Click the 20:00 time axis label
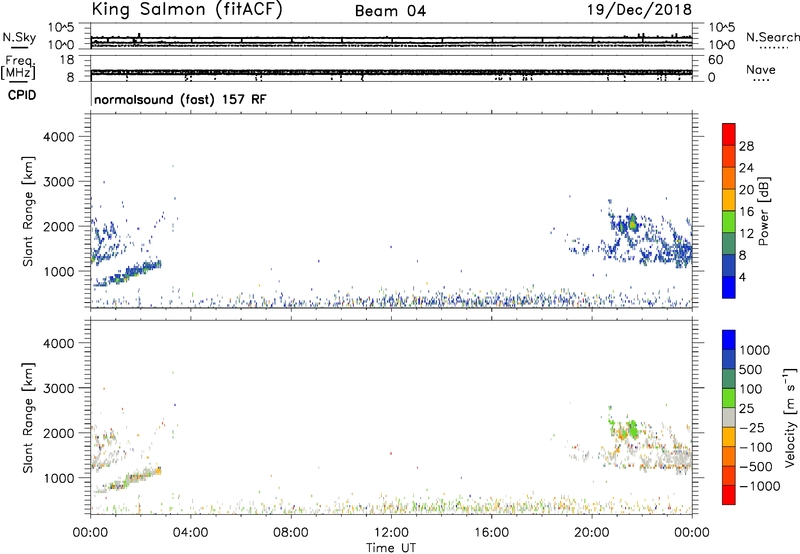This screenshot has height=554, width=800. 591,533
